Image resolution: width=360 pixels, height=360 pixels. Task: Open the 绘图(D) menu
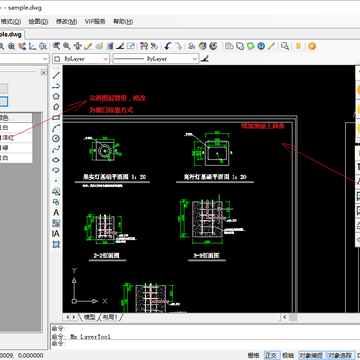tap(38, 21)
